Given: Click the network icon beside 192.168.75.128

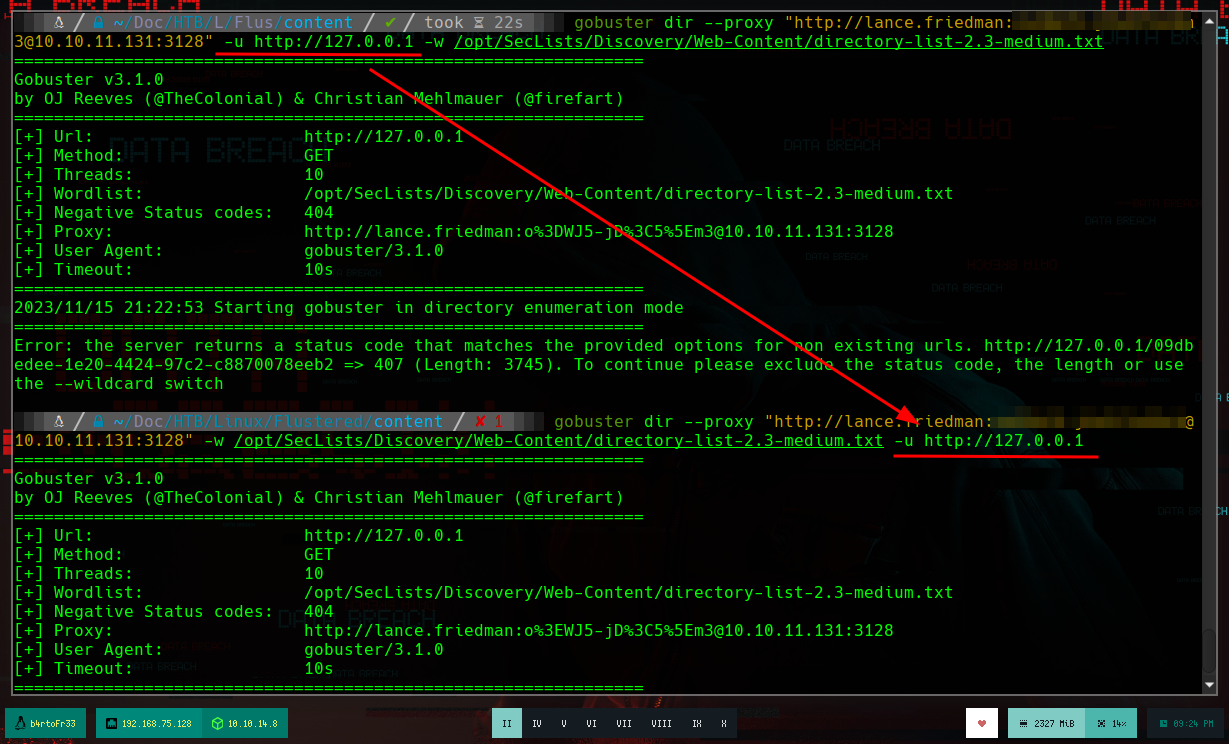Looking at the screenshot, I should click(111, 723).
